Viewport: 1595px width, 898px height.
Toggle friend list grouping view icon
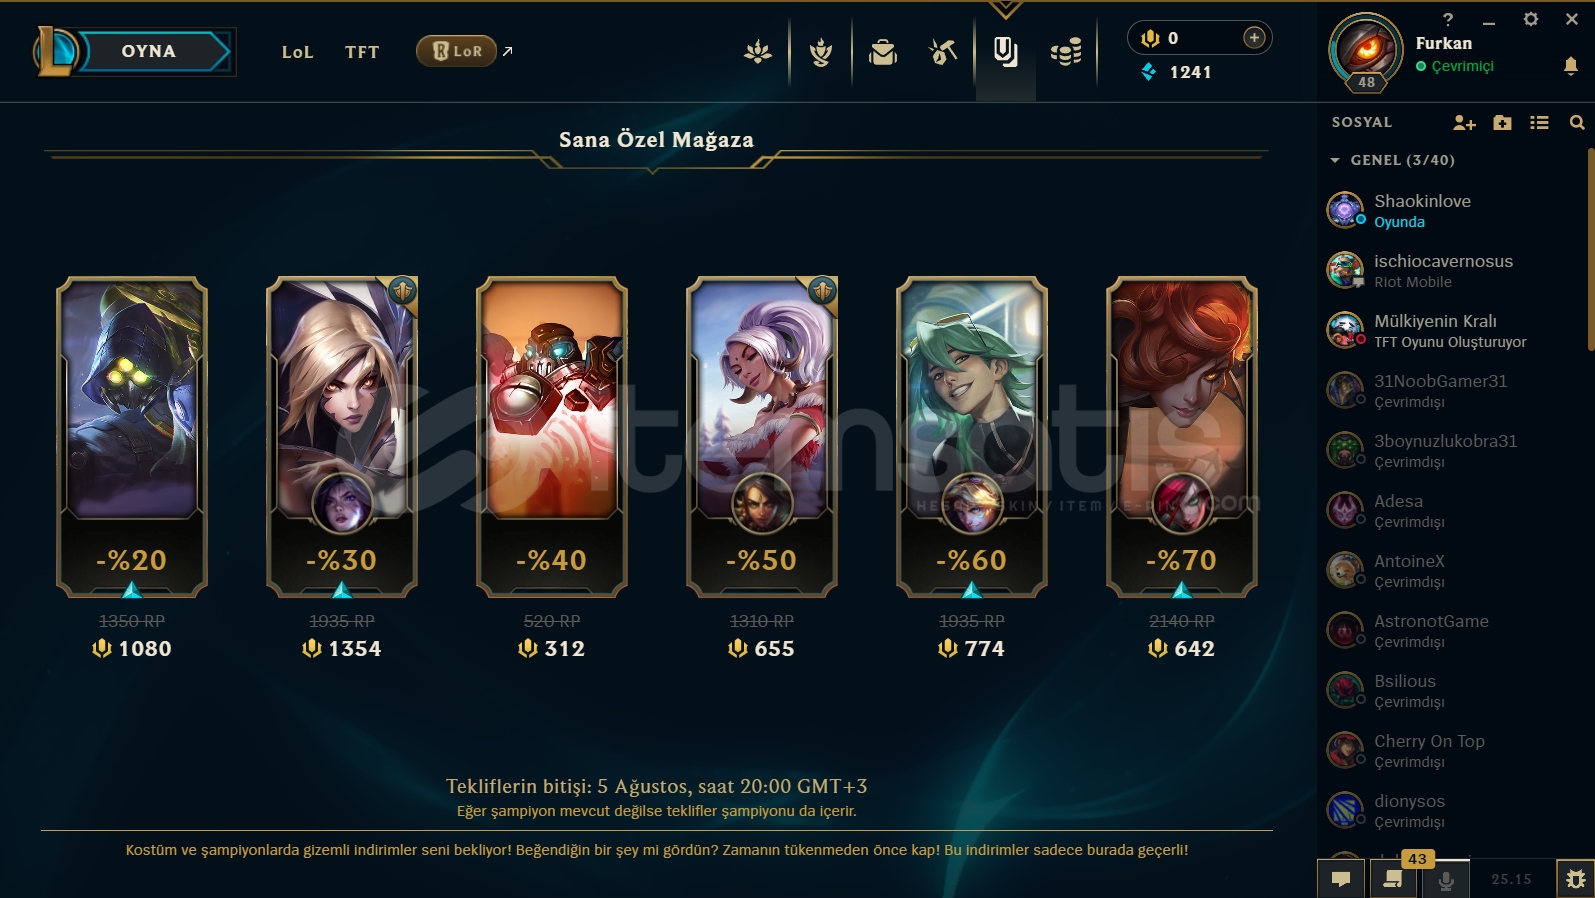coord(1539,122)
